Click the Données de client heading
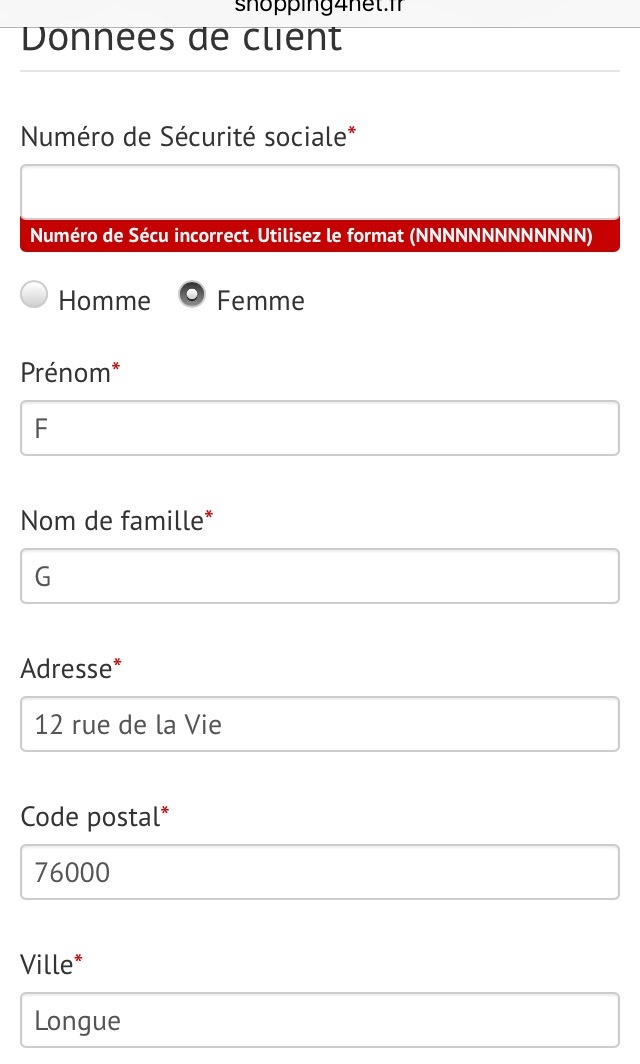The width and height of the screenshot is (640, 1064). coord(181,40)
